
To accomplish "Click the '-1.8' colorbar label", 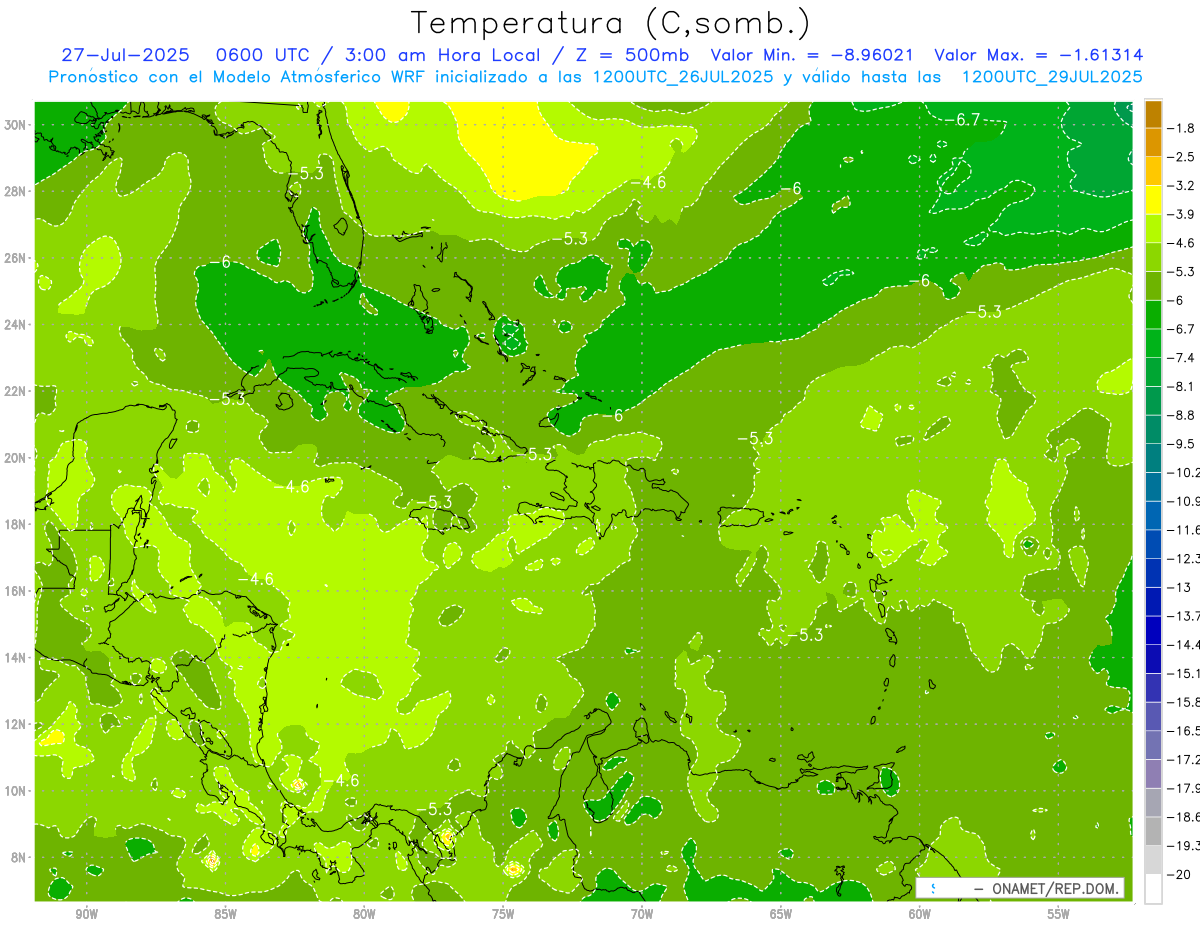I will tap(1183, 128).
